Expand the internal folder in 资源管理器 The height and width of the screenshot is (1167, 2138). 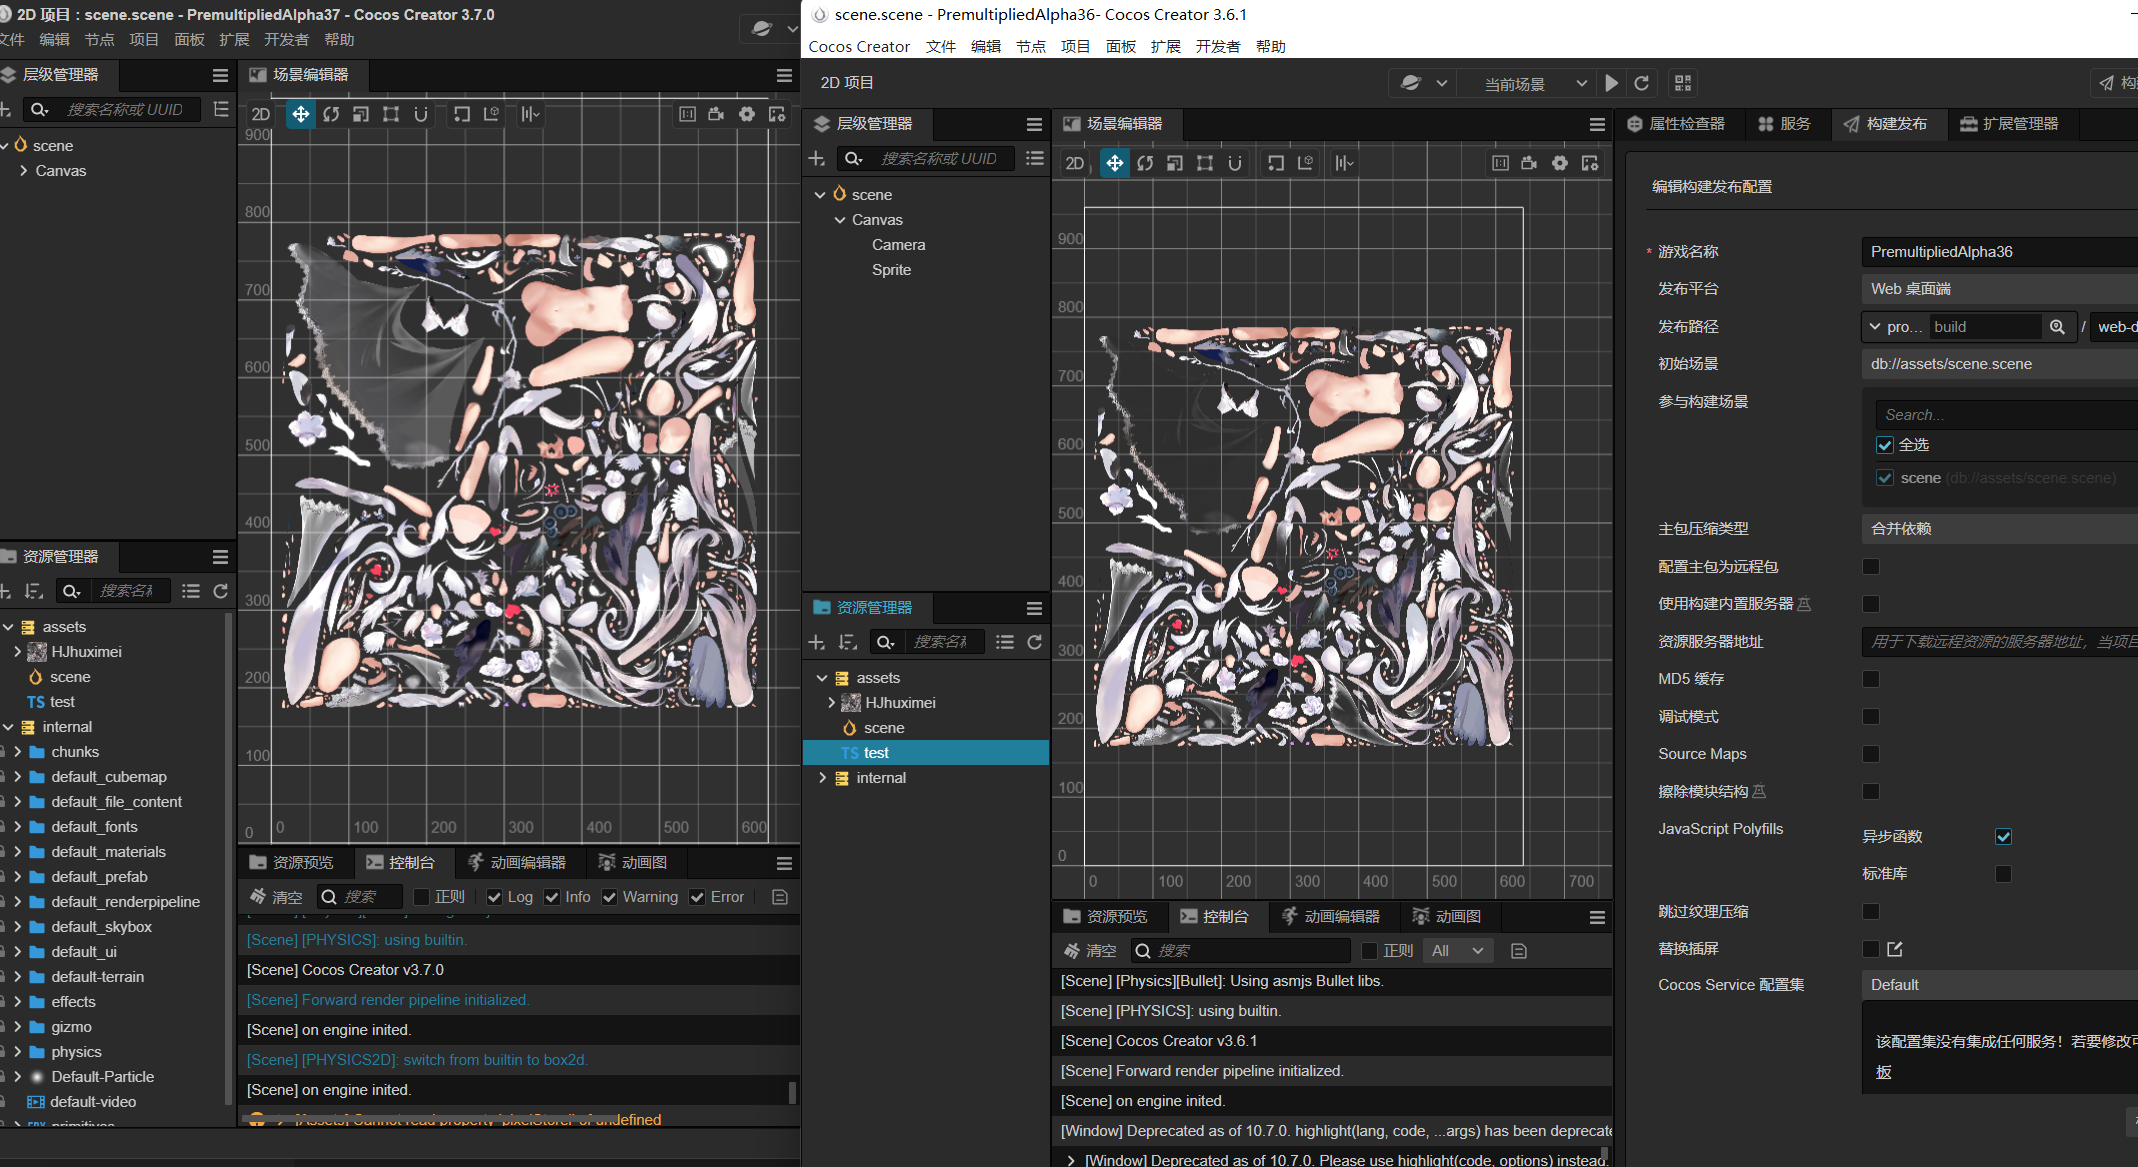click(822, 777)
